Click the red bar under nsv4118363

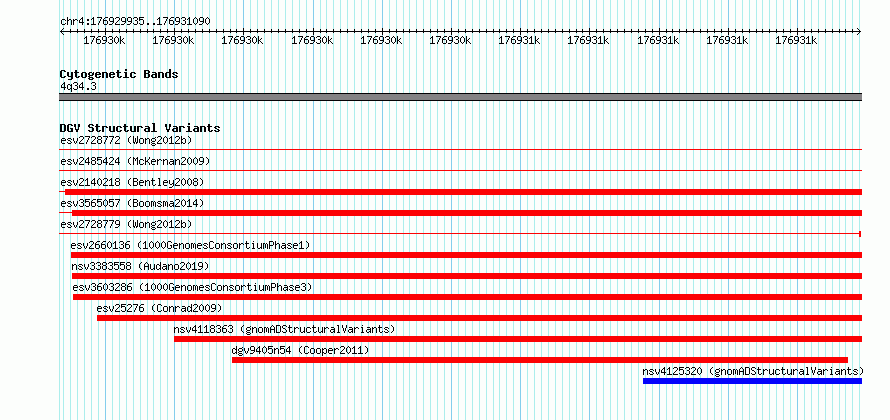[518, 339]
